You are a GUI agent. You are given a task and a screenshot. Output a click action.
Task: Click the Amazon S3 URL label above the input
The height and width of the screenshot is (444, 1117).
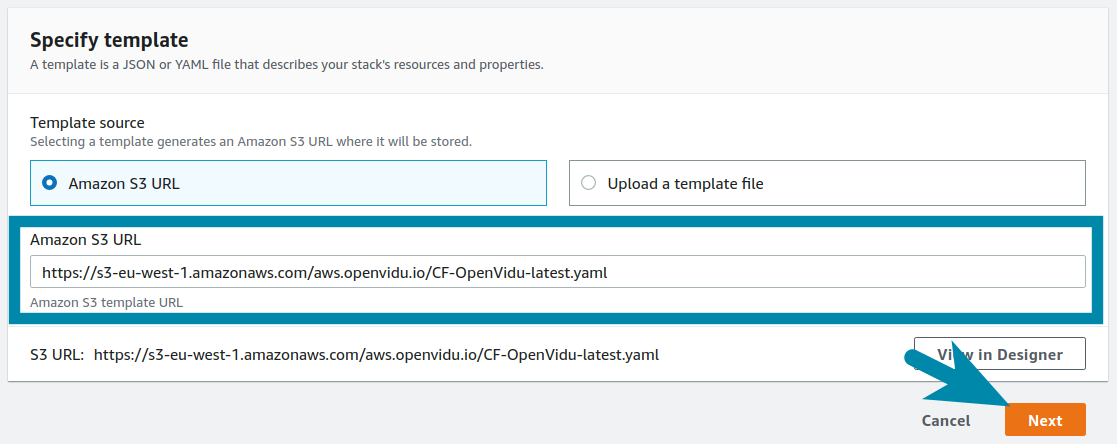tap(85, 240)
